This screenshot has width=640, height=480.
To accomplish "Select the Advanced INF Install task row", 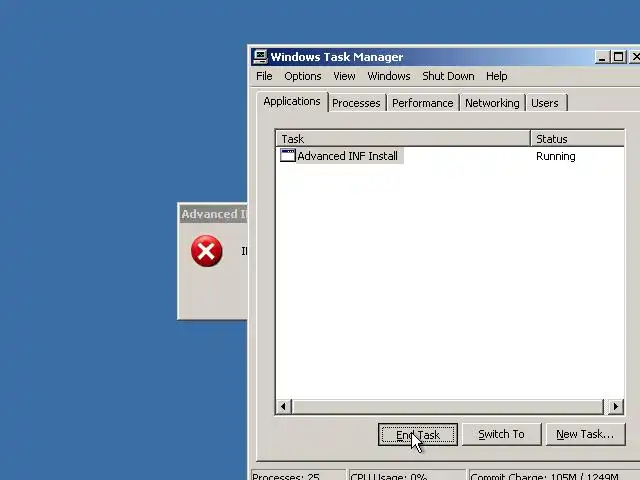I will [450, 156].
